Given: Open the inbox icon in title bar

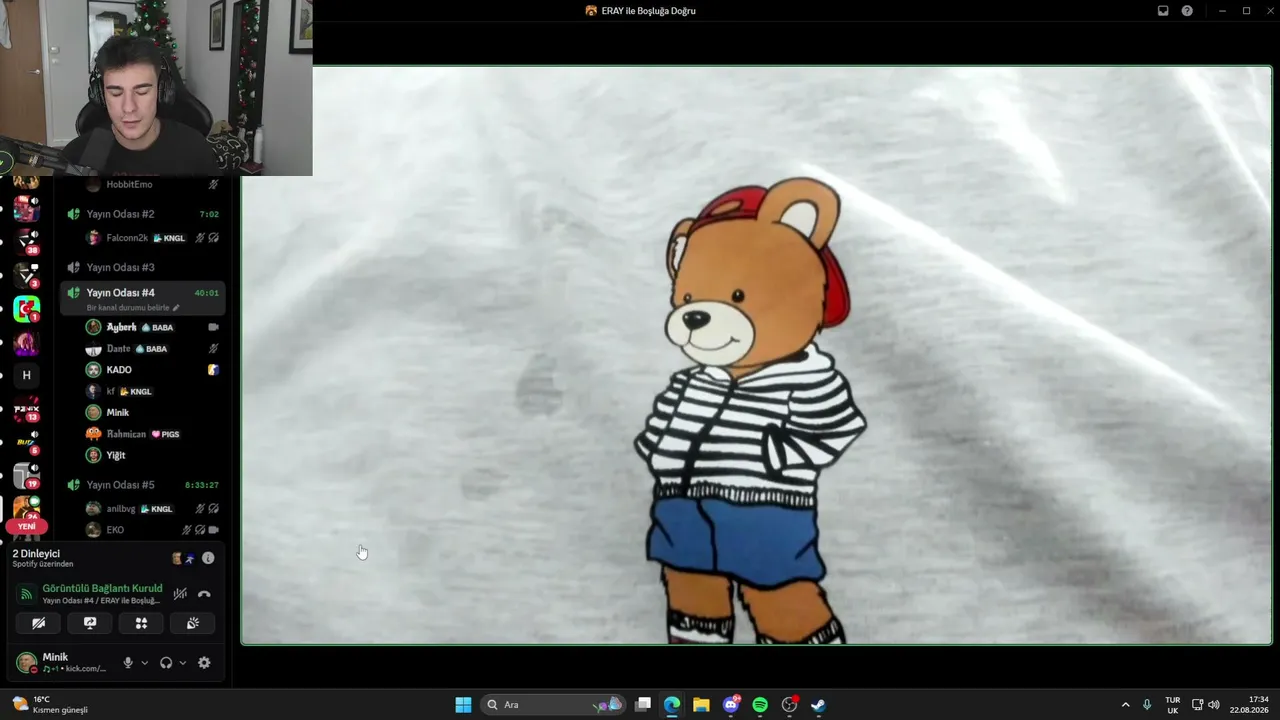Looking at the screenshot, I should (x=1163, y=11).
